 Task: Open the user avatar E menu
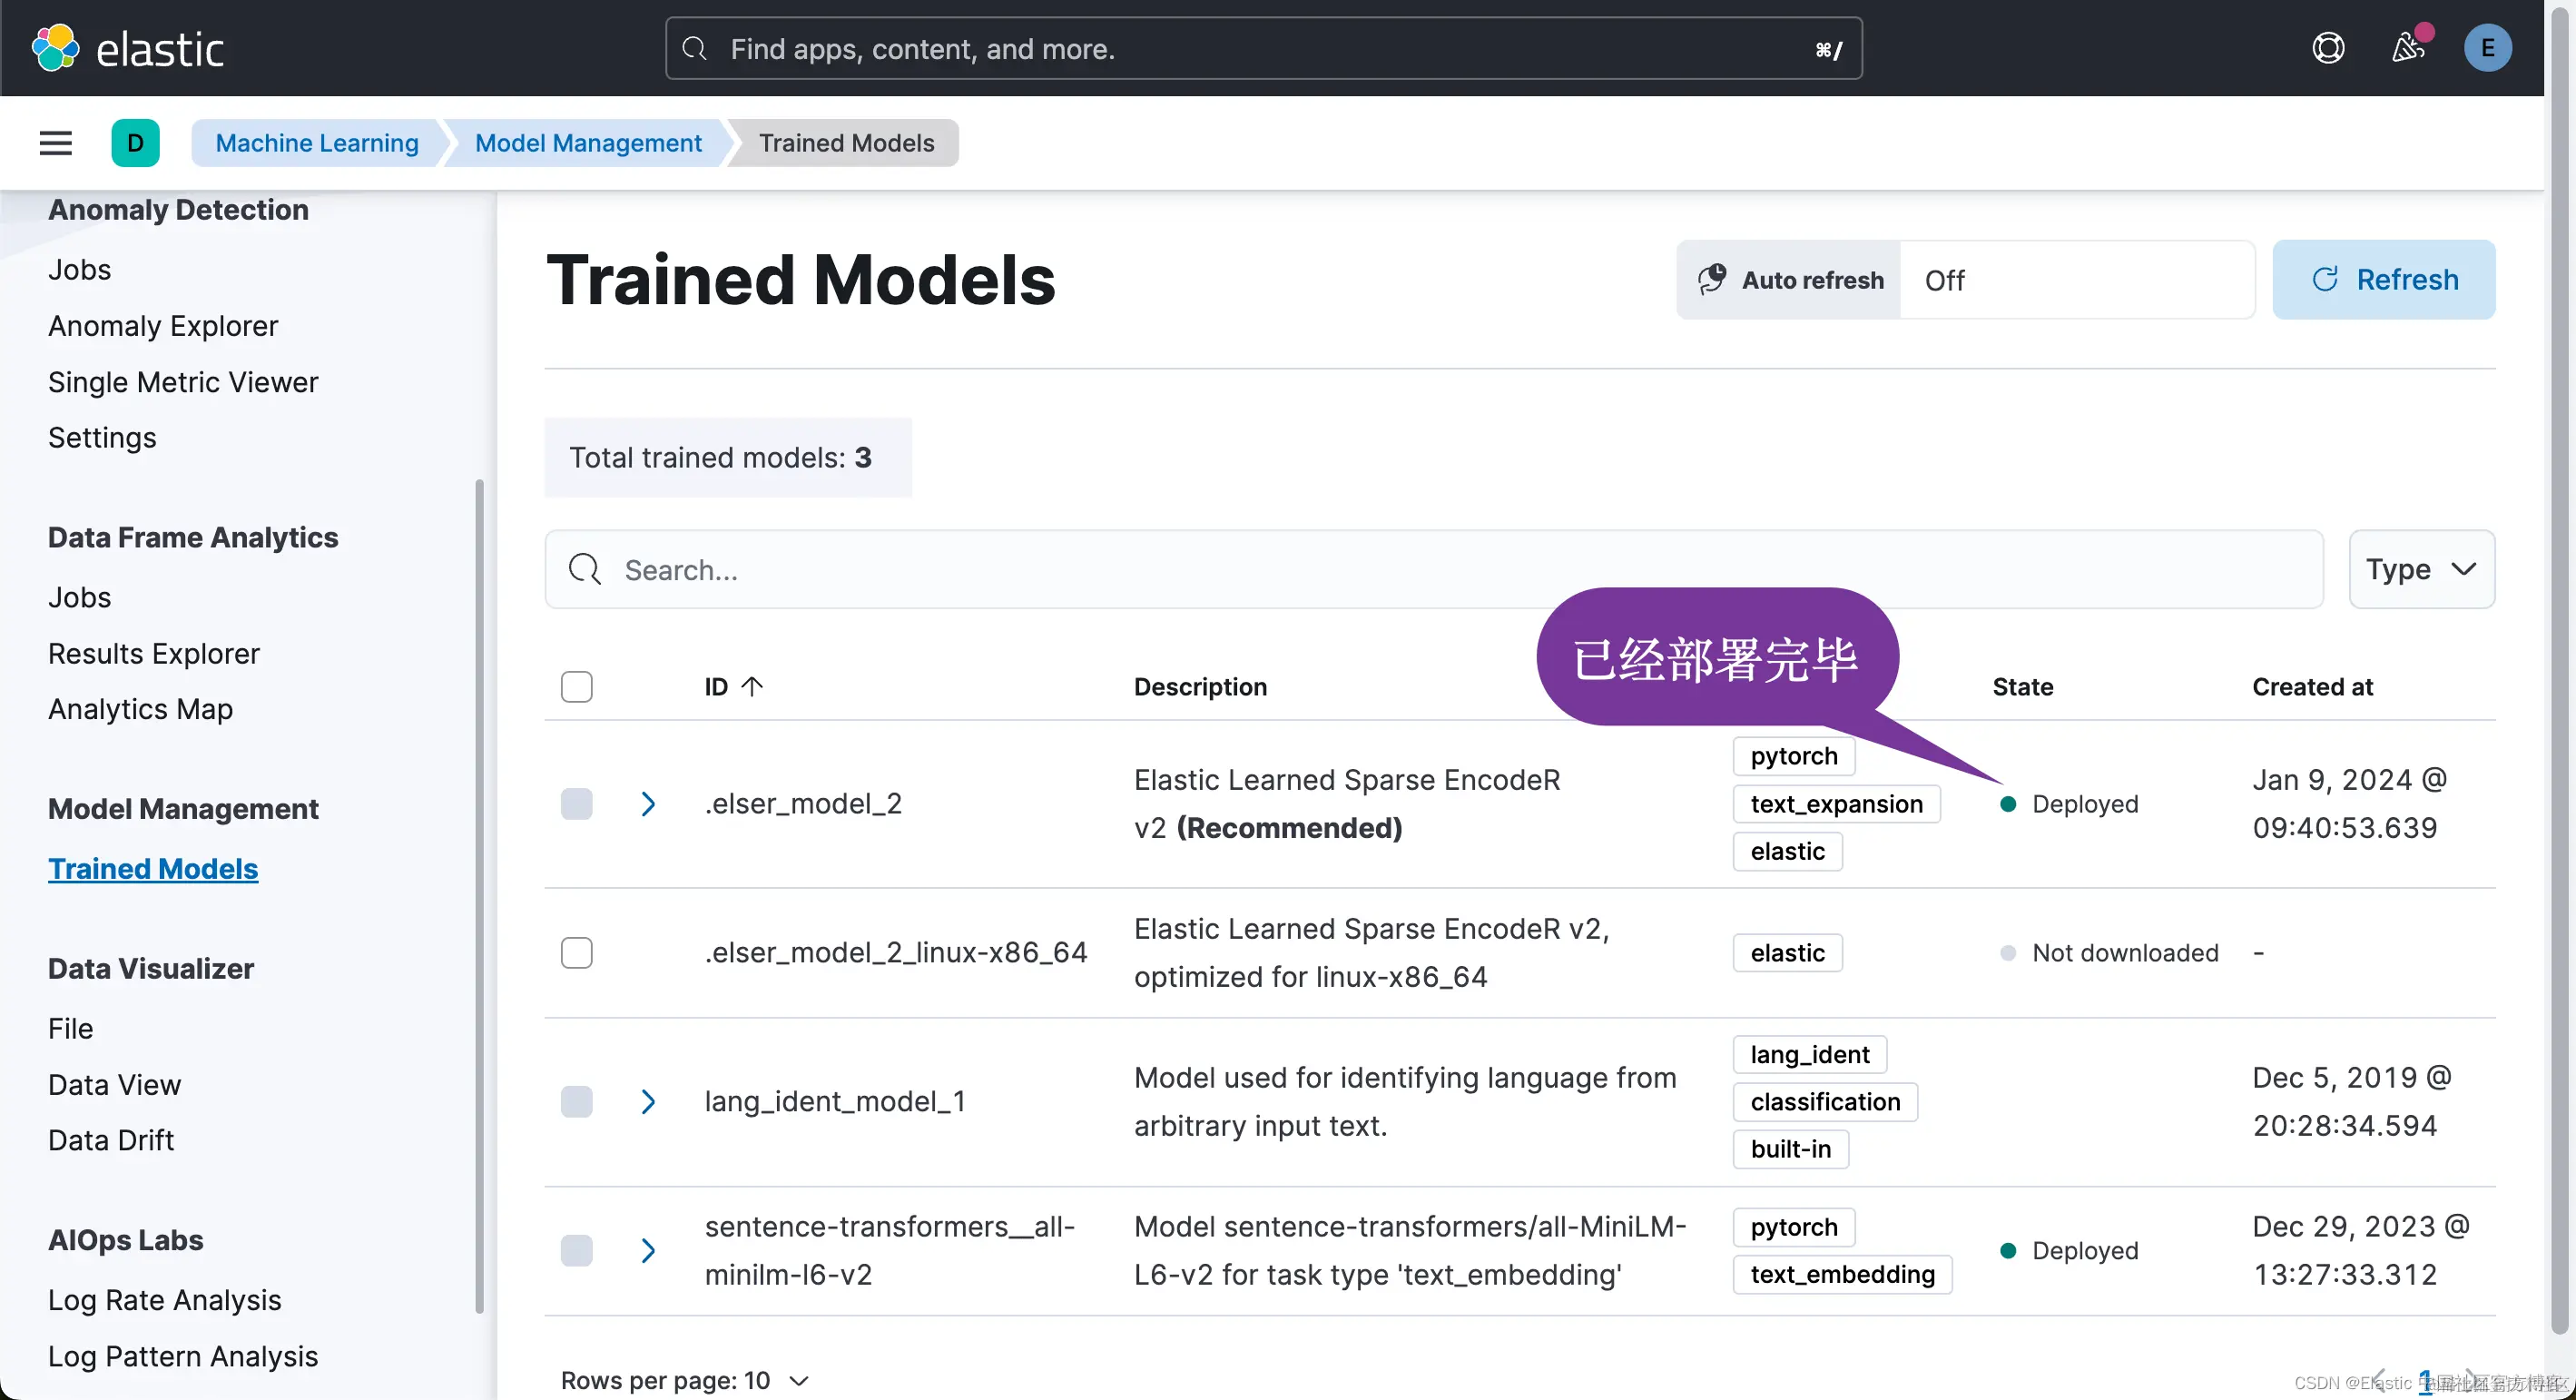[2487, 48]
